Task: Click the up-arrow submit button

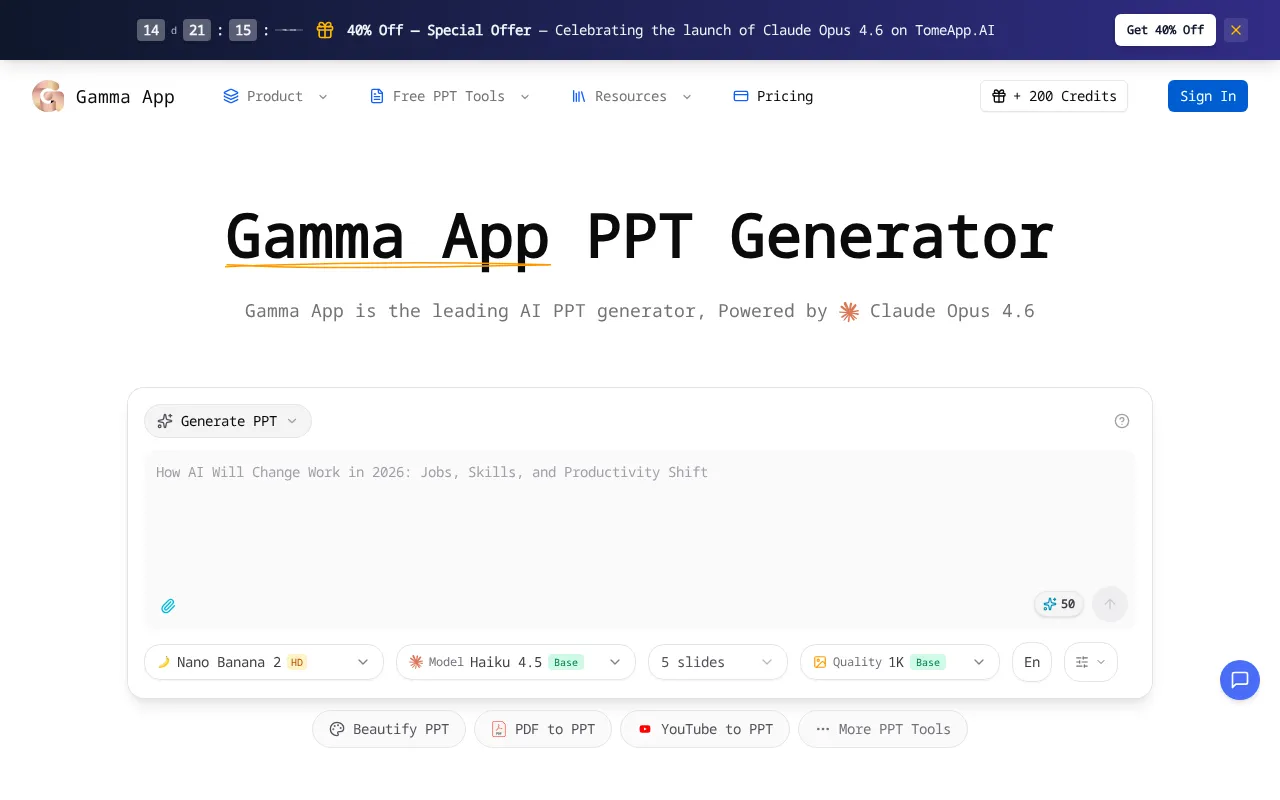Action: click(x=1110, y=604)
